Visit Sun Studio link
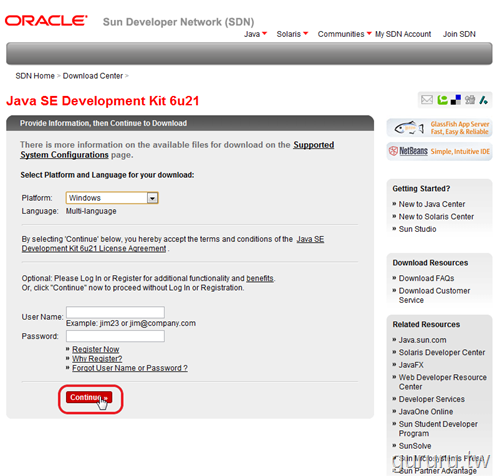The width and height of the screenshot is (500, 476). [x=417, y=229]
